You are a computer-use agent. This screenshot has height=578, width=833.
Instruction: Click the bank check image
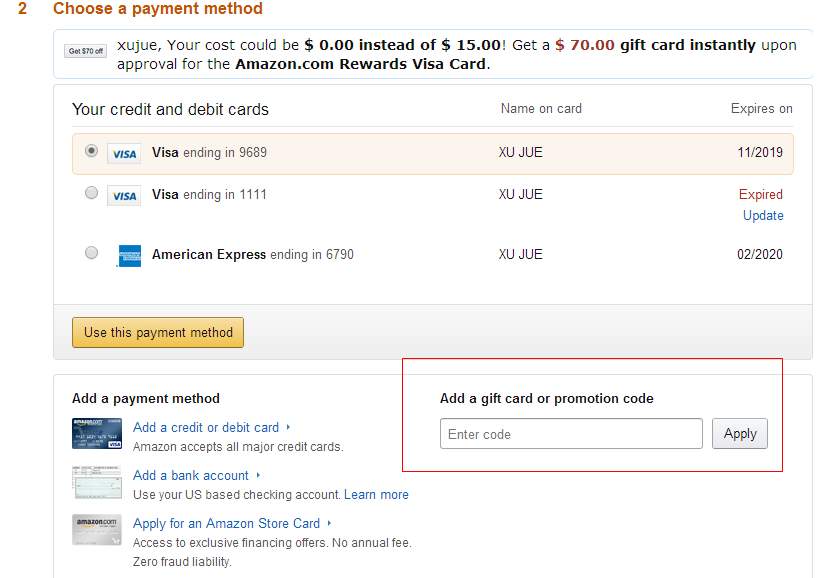[x=97, y=483]
